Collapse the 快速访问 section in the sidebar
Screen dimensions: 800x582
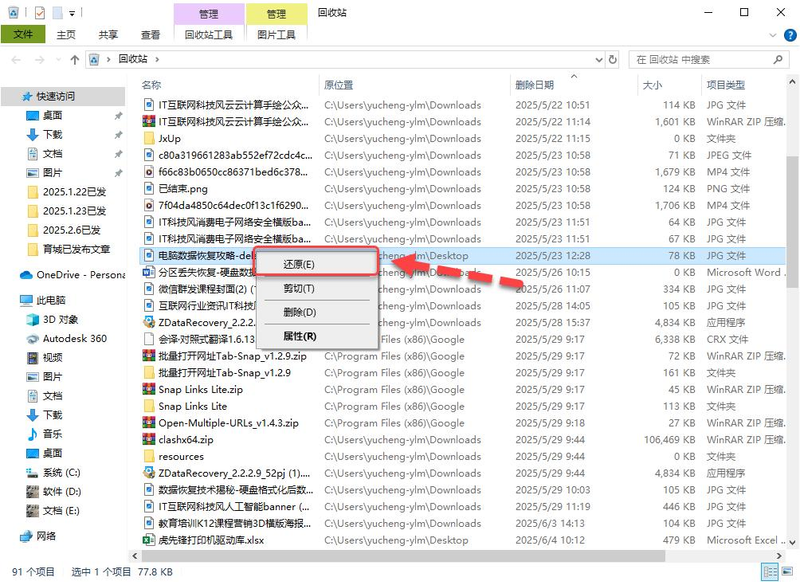tap(12, 96)
